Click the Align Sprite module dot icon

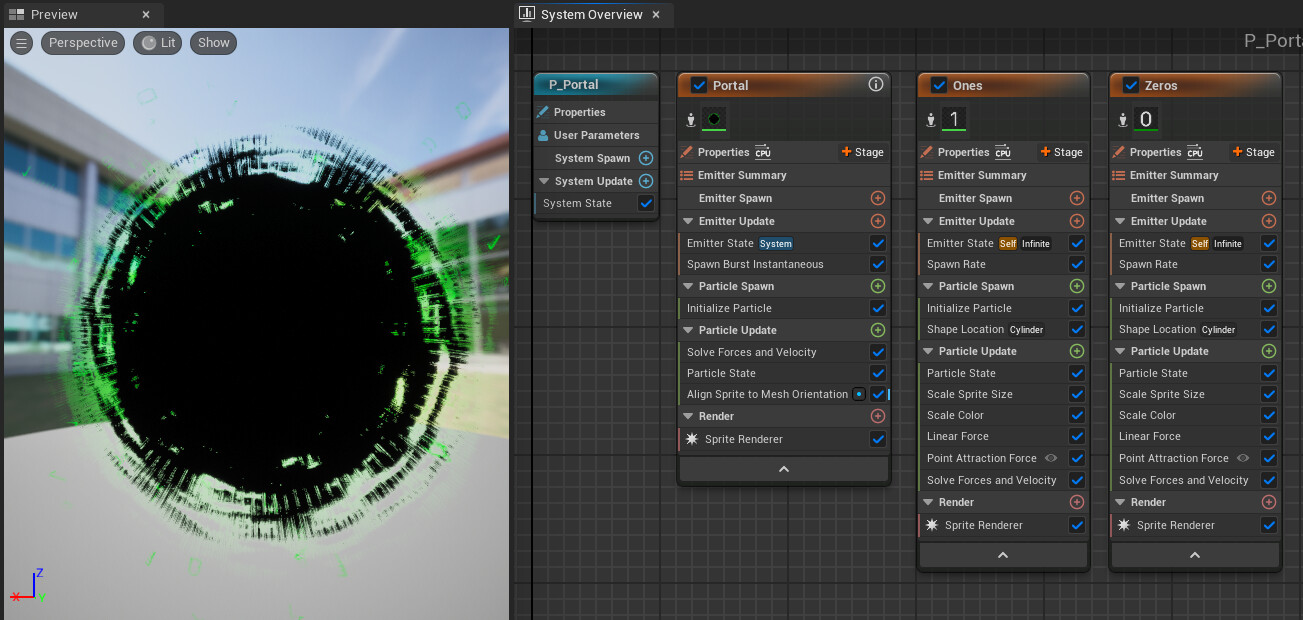pos(858,394)
